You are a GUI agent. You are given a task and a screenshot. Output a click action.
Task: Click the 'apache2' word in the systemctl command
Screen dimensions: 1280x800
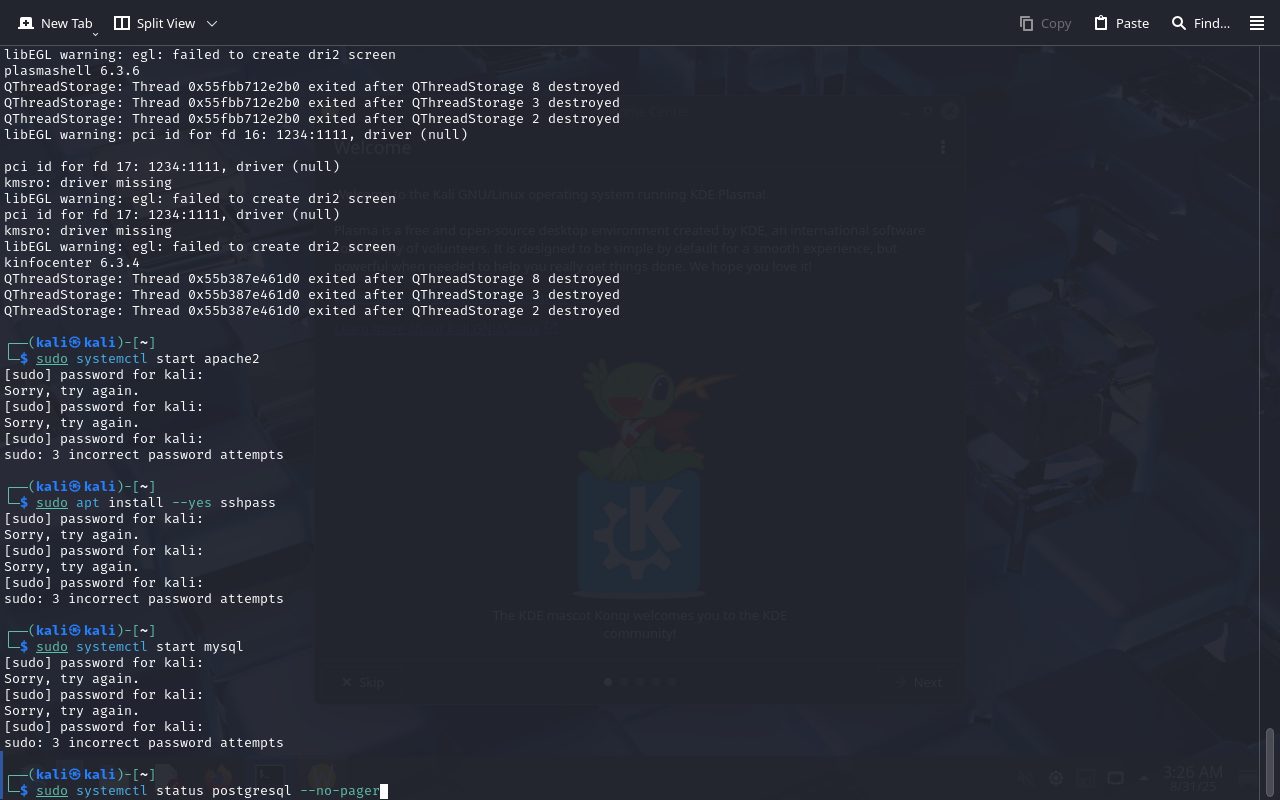point(232,359)
